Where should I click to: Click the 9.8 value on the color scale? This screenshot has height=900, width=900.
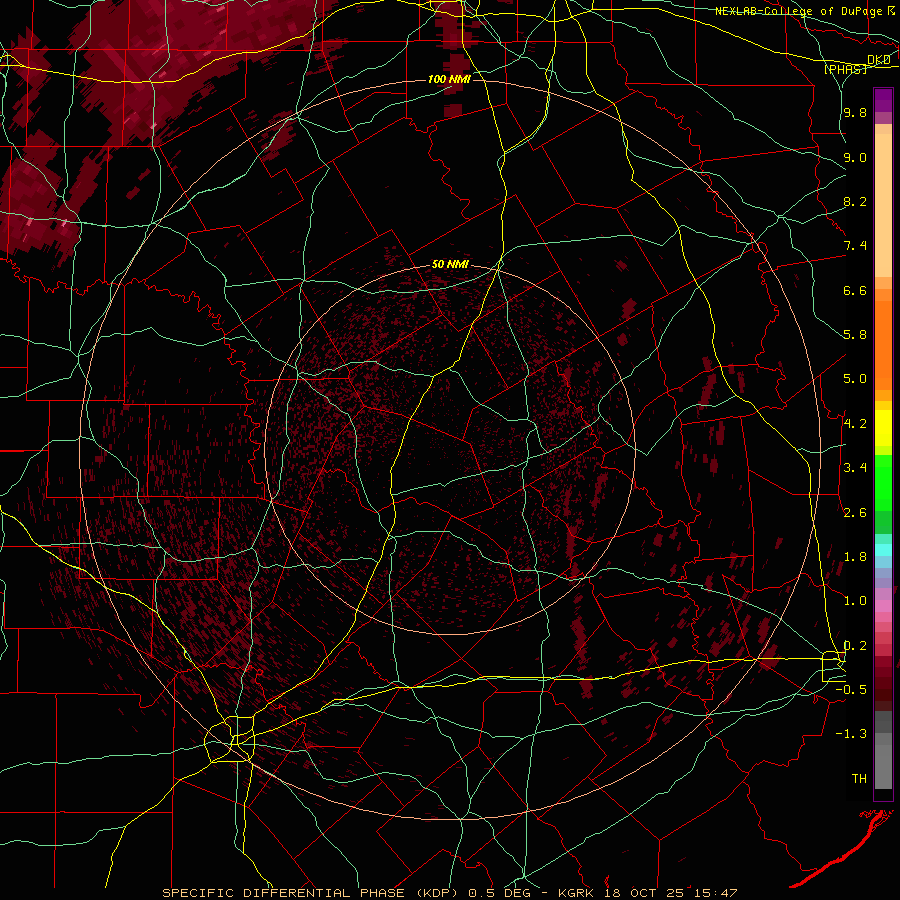[x=855, y=112]
